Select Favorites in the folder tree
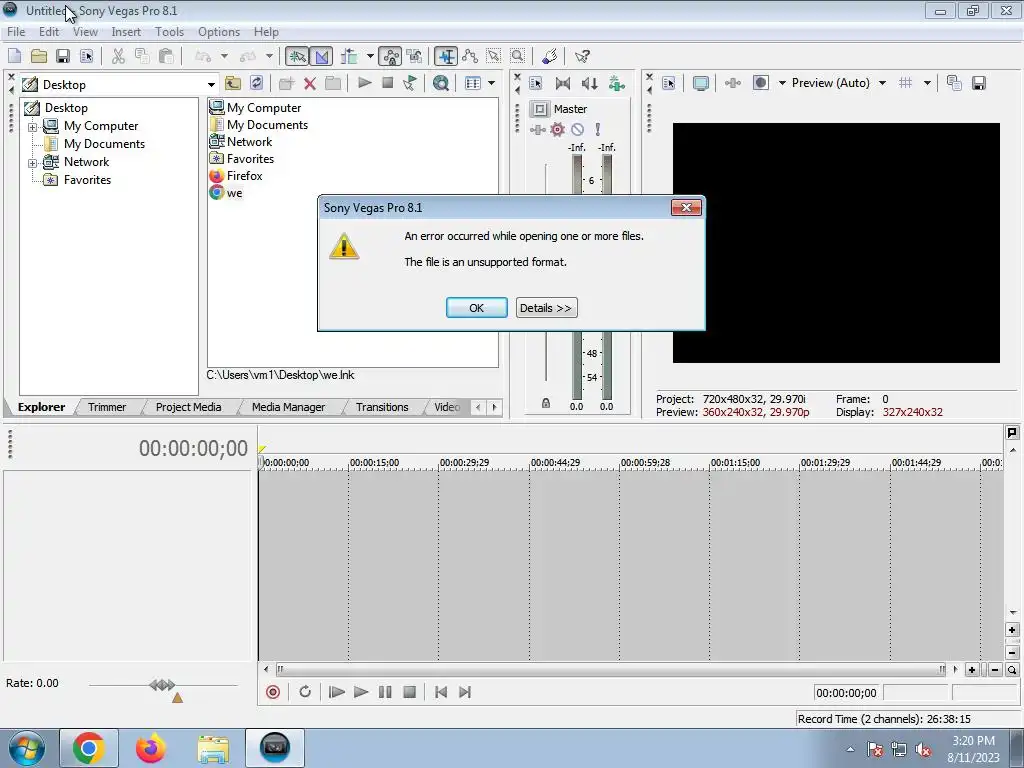 (x=87, y=180)
